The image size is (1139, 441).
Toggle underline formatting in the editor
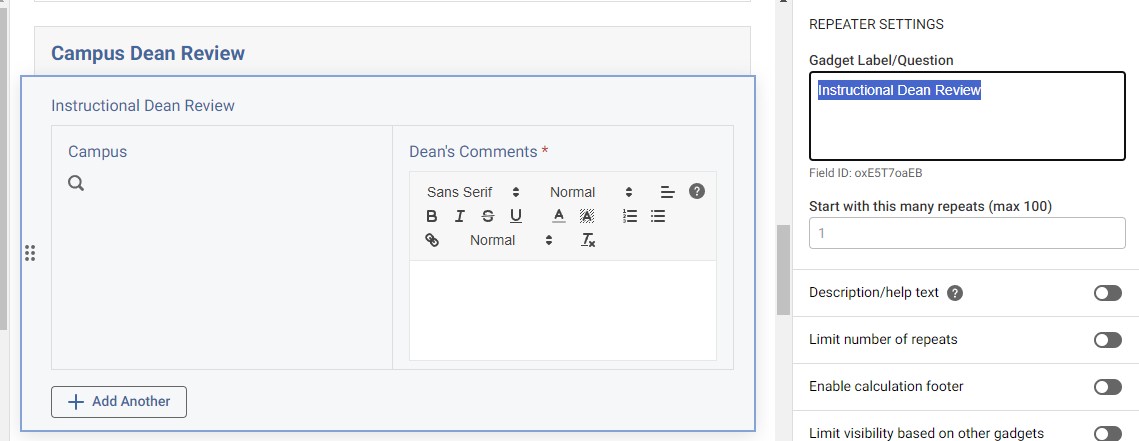[x=515, y=216]
